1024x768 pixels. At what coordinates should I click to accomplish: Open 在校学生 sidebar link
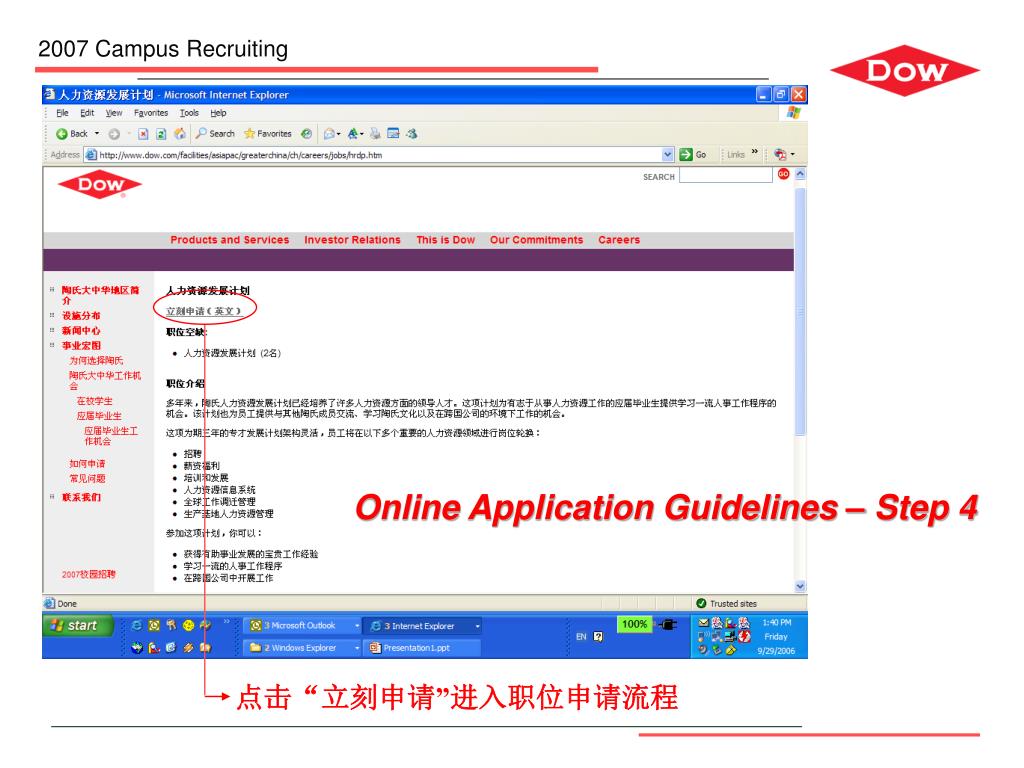(94, 401)
